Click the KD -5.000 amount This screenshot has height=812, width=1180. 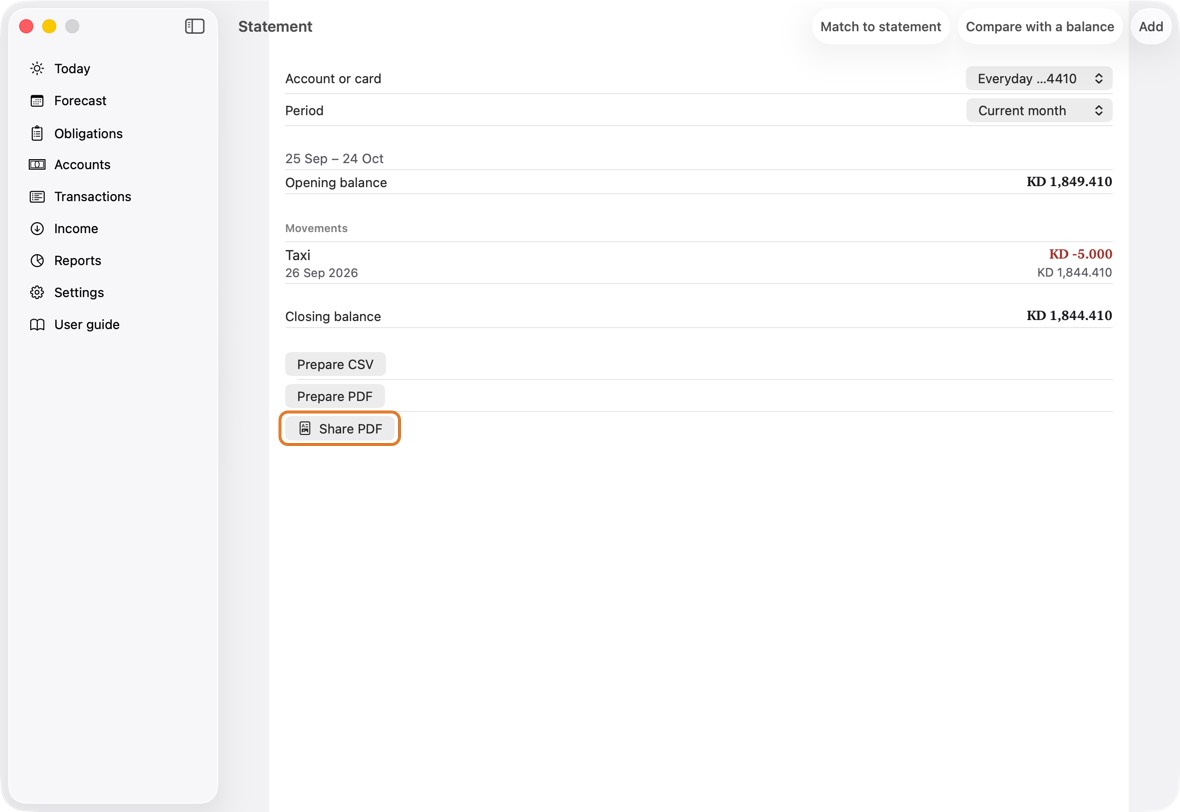(1080, 254)
